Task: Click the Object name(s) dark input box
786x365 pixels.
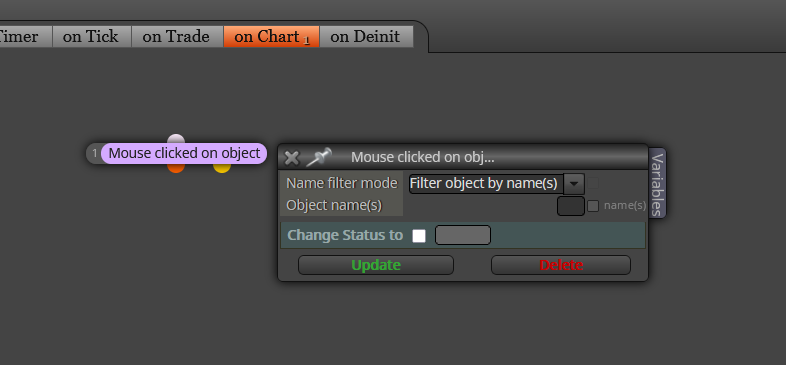Action: click(x=571, y=206)
